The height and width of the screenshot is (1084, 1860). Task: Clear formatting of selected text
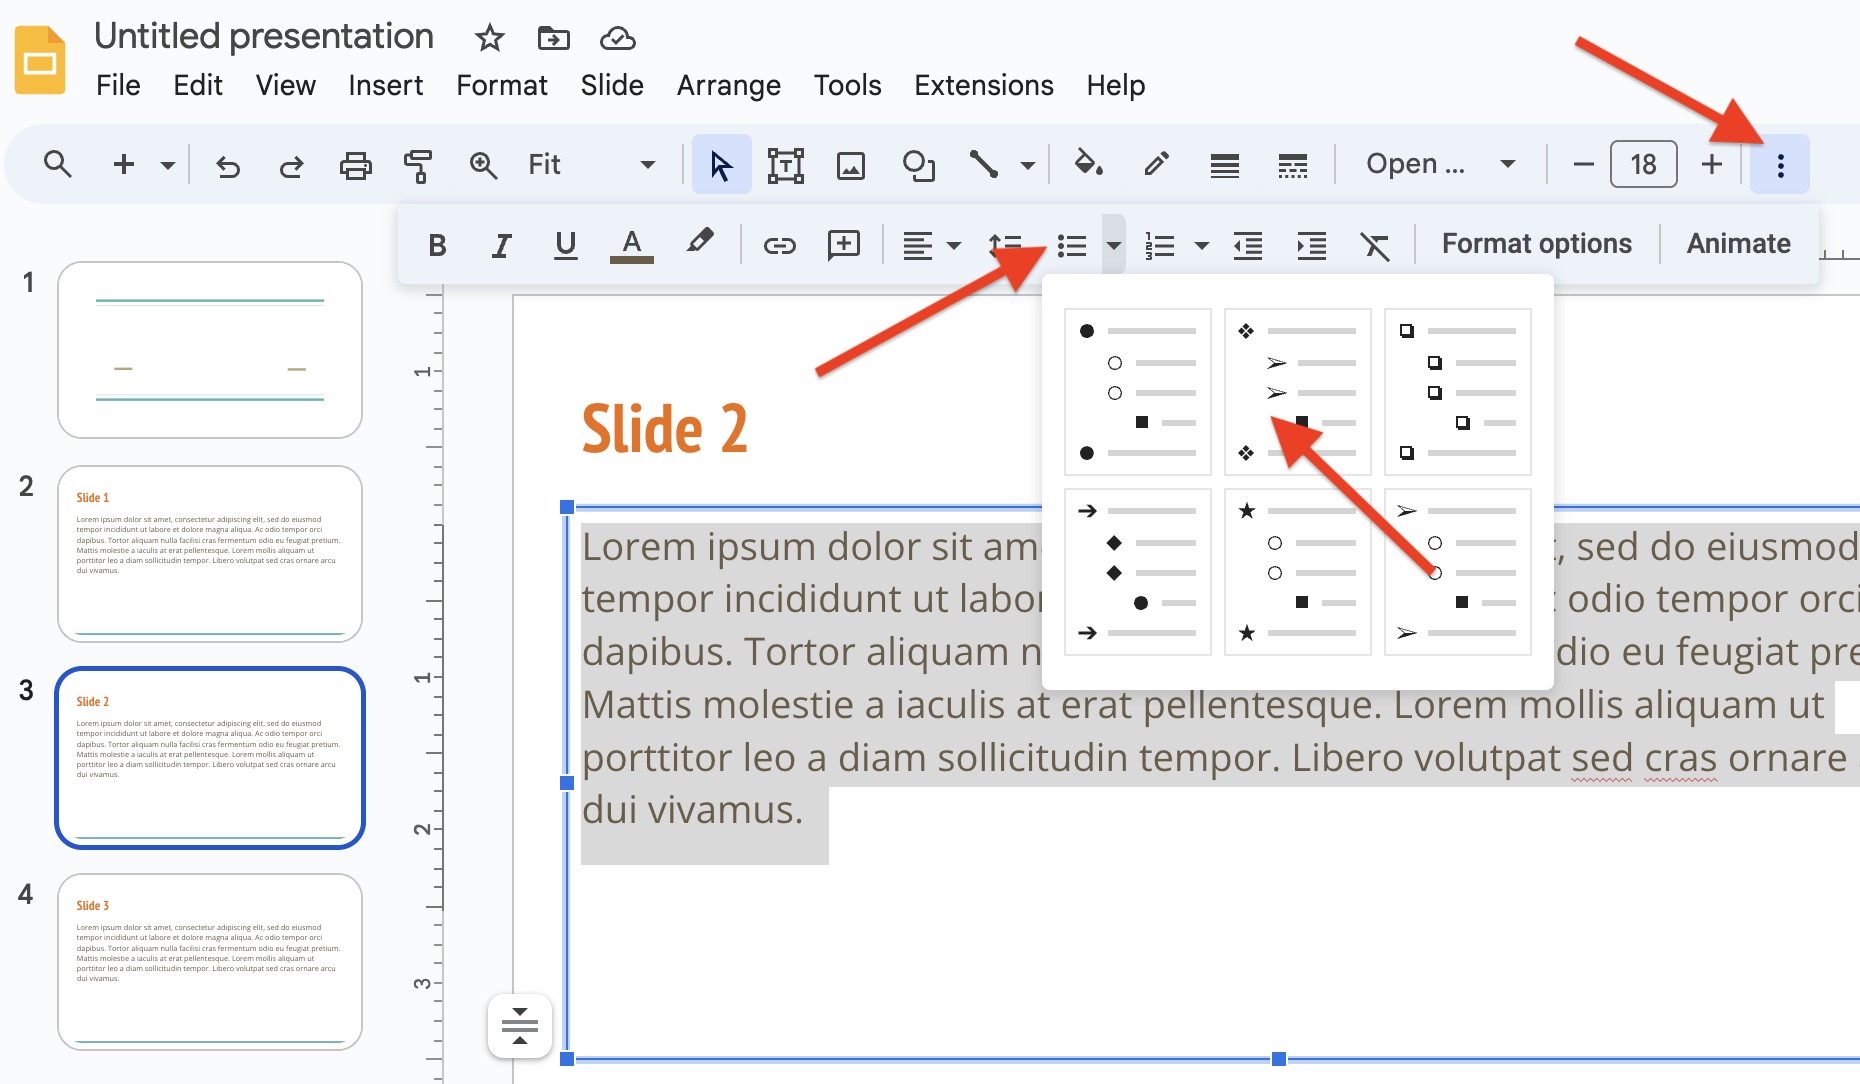click(x=1376, y=243)
